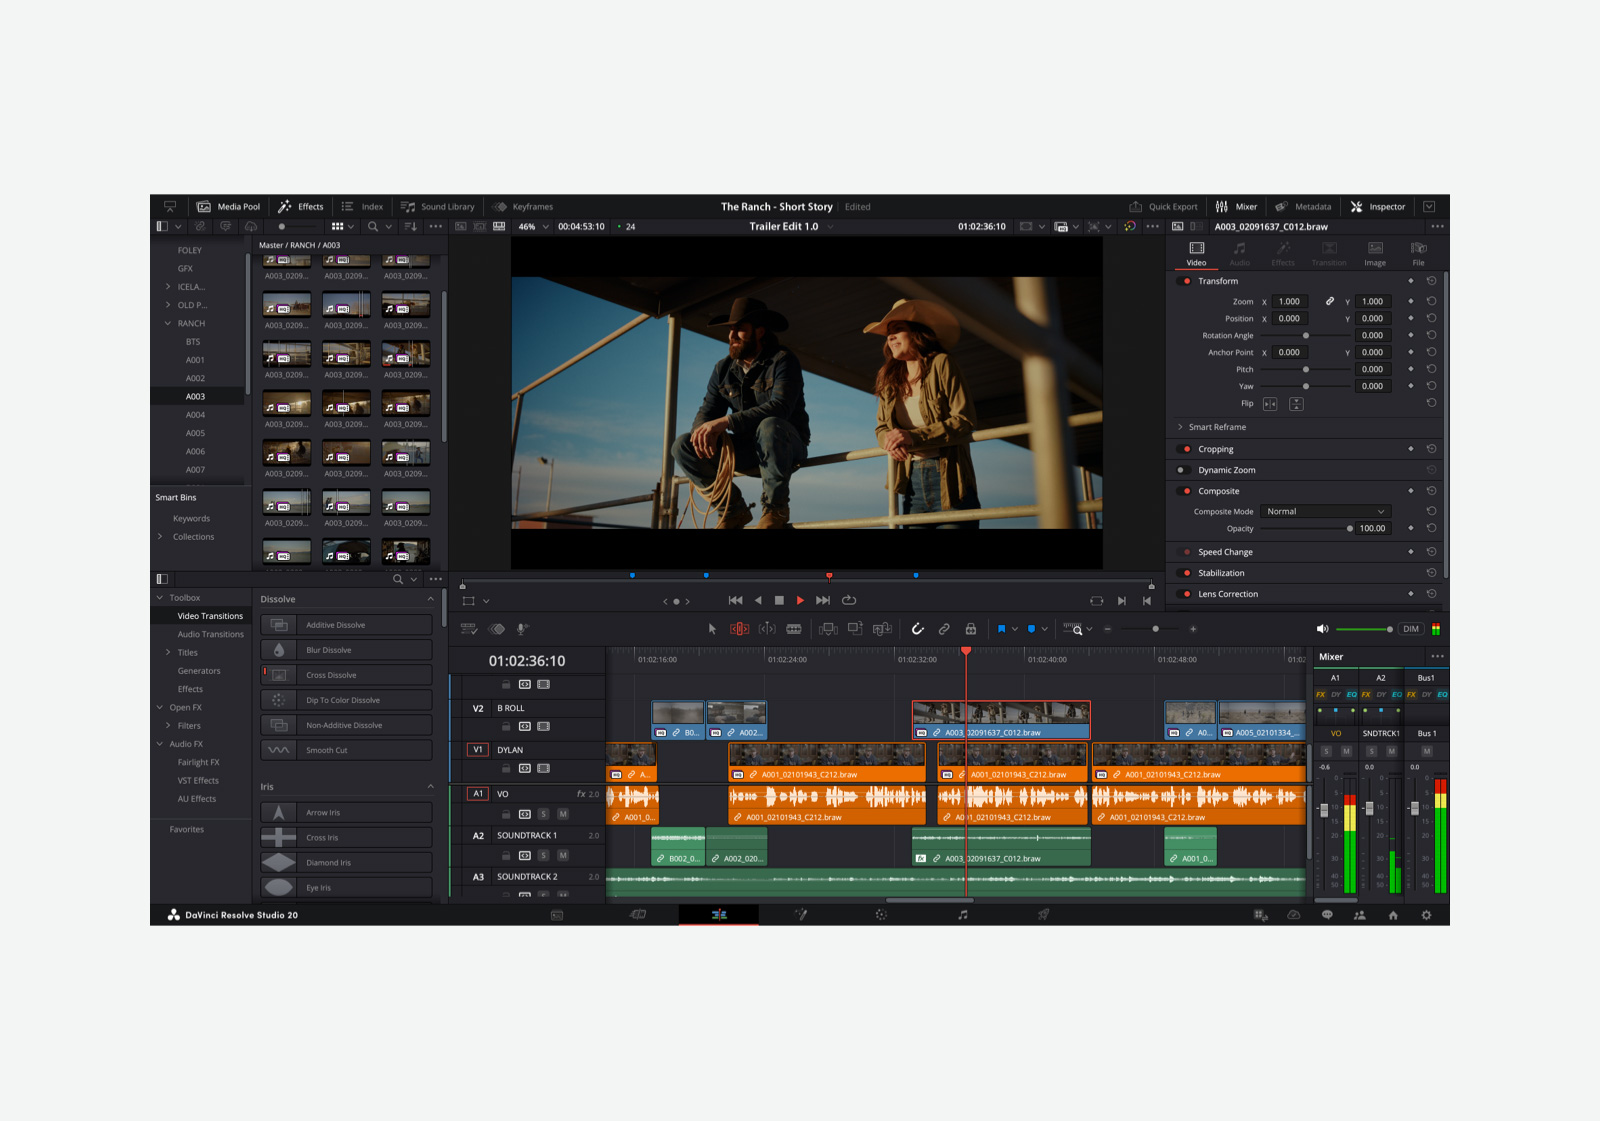Click the Quick Export icon
The height and width of the screenshot is (1121, 1600).
point(1137,206)
